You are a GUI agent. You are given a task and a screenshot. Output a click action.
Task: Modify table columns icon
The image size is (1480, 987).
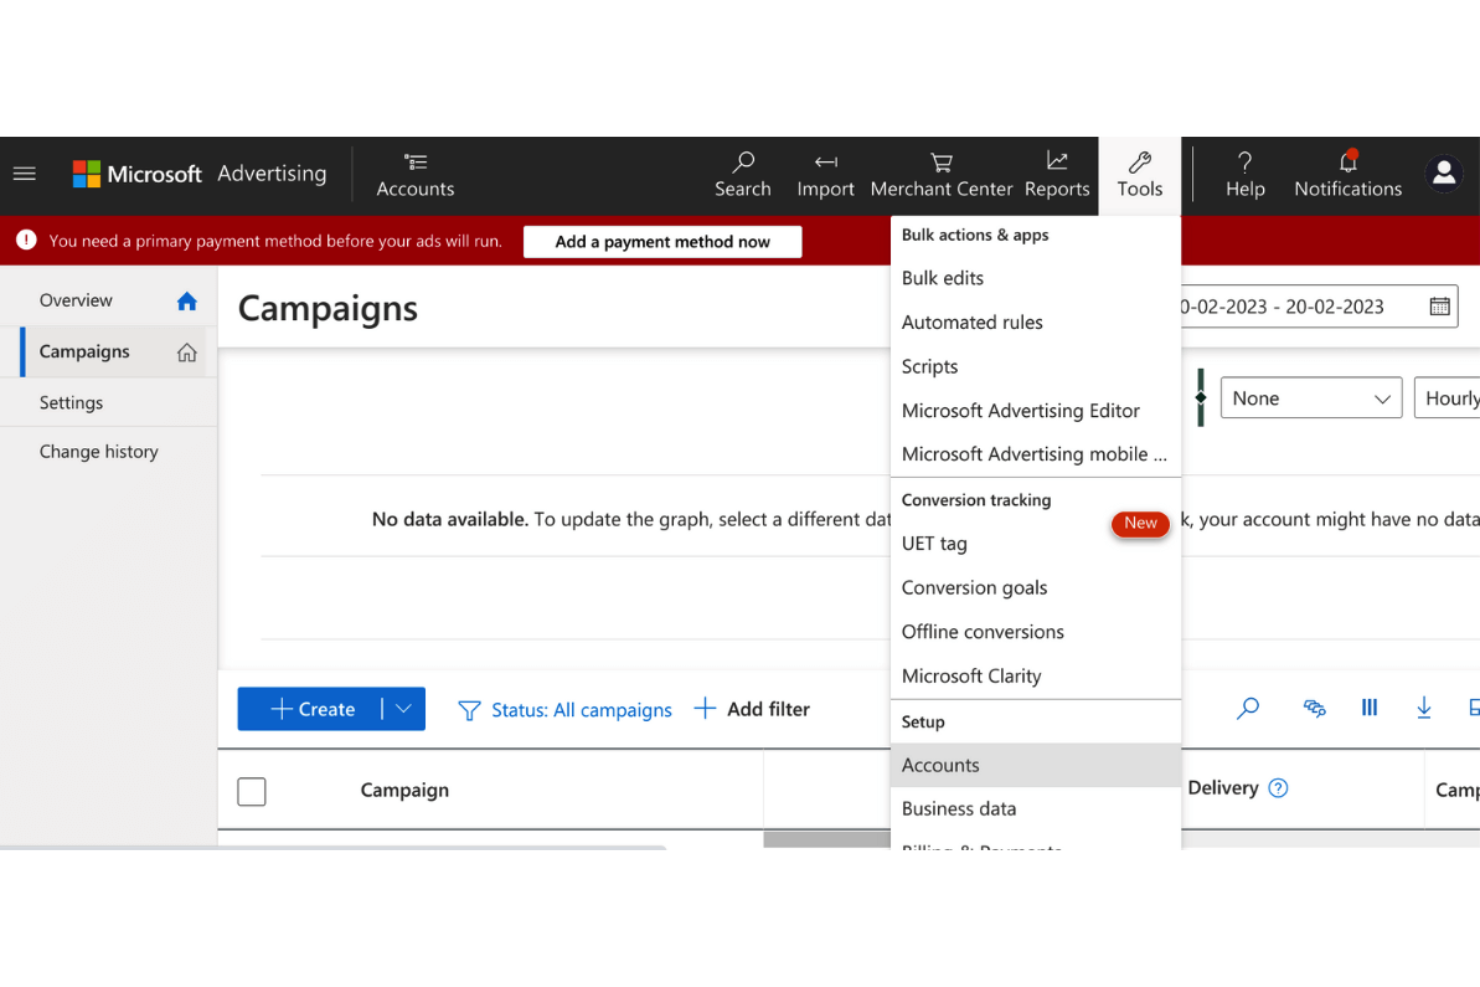point(1369,708)
